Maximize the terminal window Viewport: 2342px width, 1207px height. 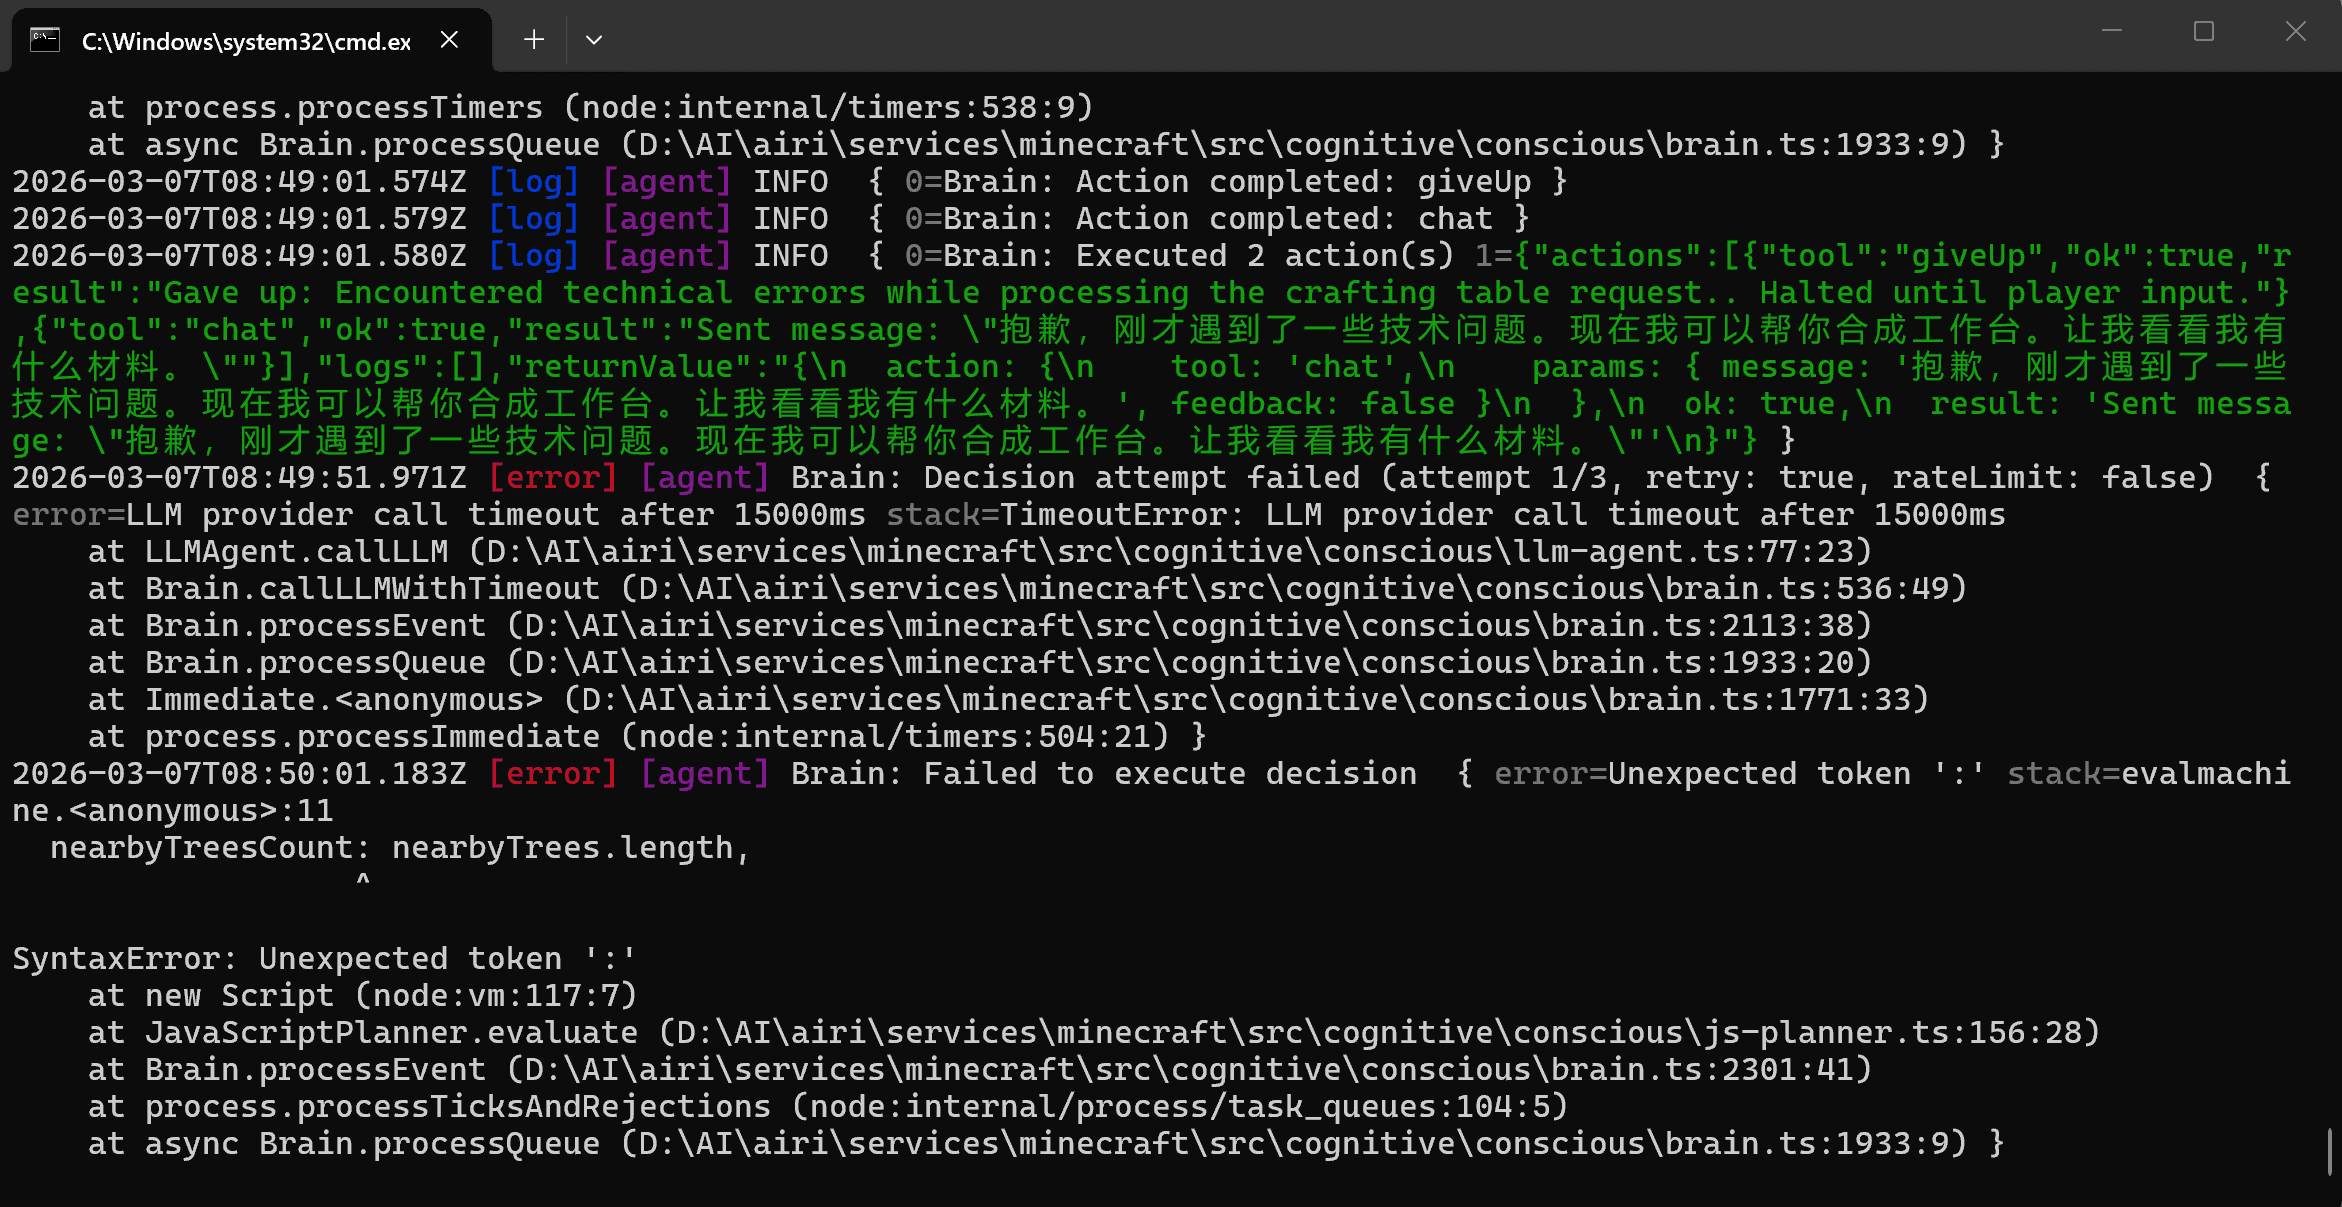2204,31
